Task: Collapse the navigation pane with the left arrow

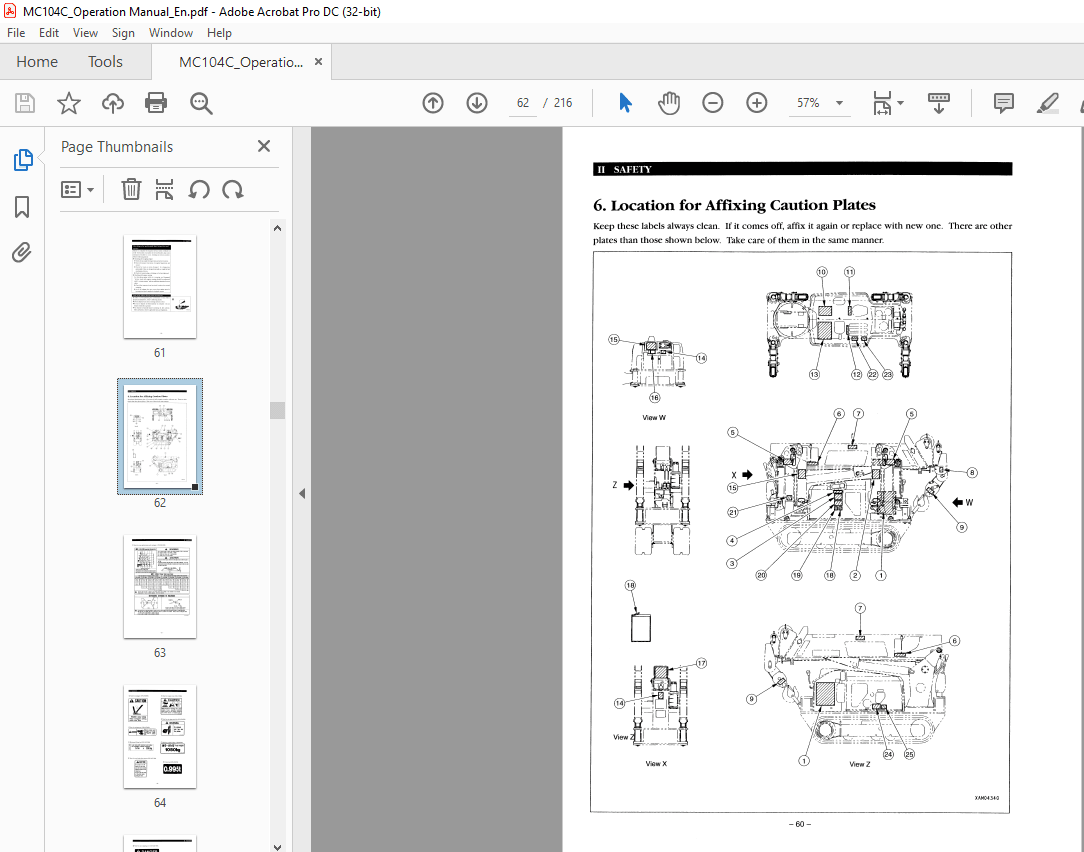Action: click(x=301, y=492)
